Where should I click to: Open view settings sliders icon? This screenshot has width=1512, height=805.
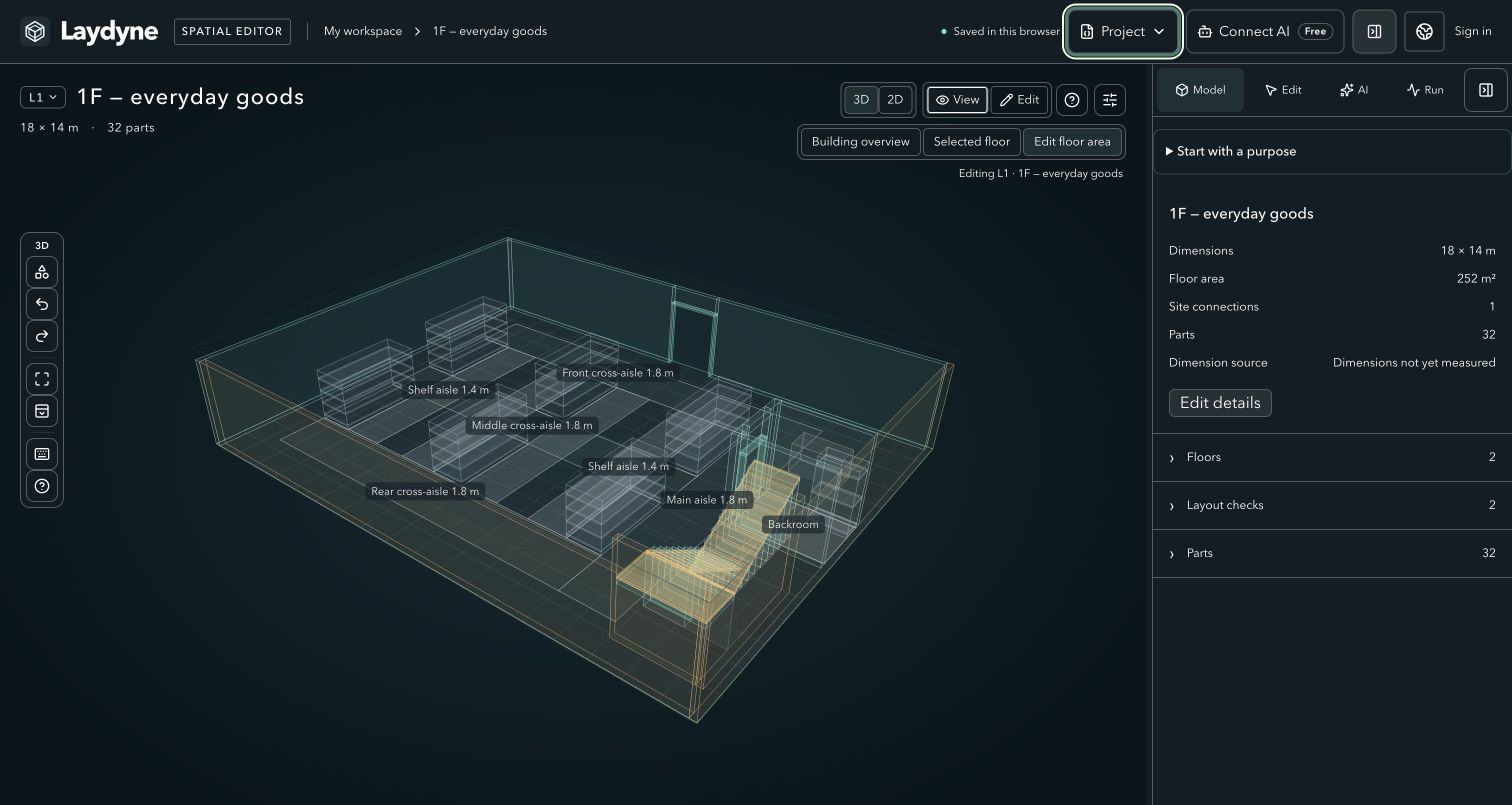tap(1110, 100)
